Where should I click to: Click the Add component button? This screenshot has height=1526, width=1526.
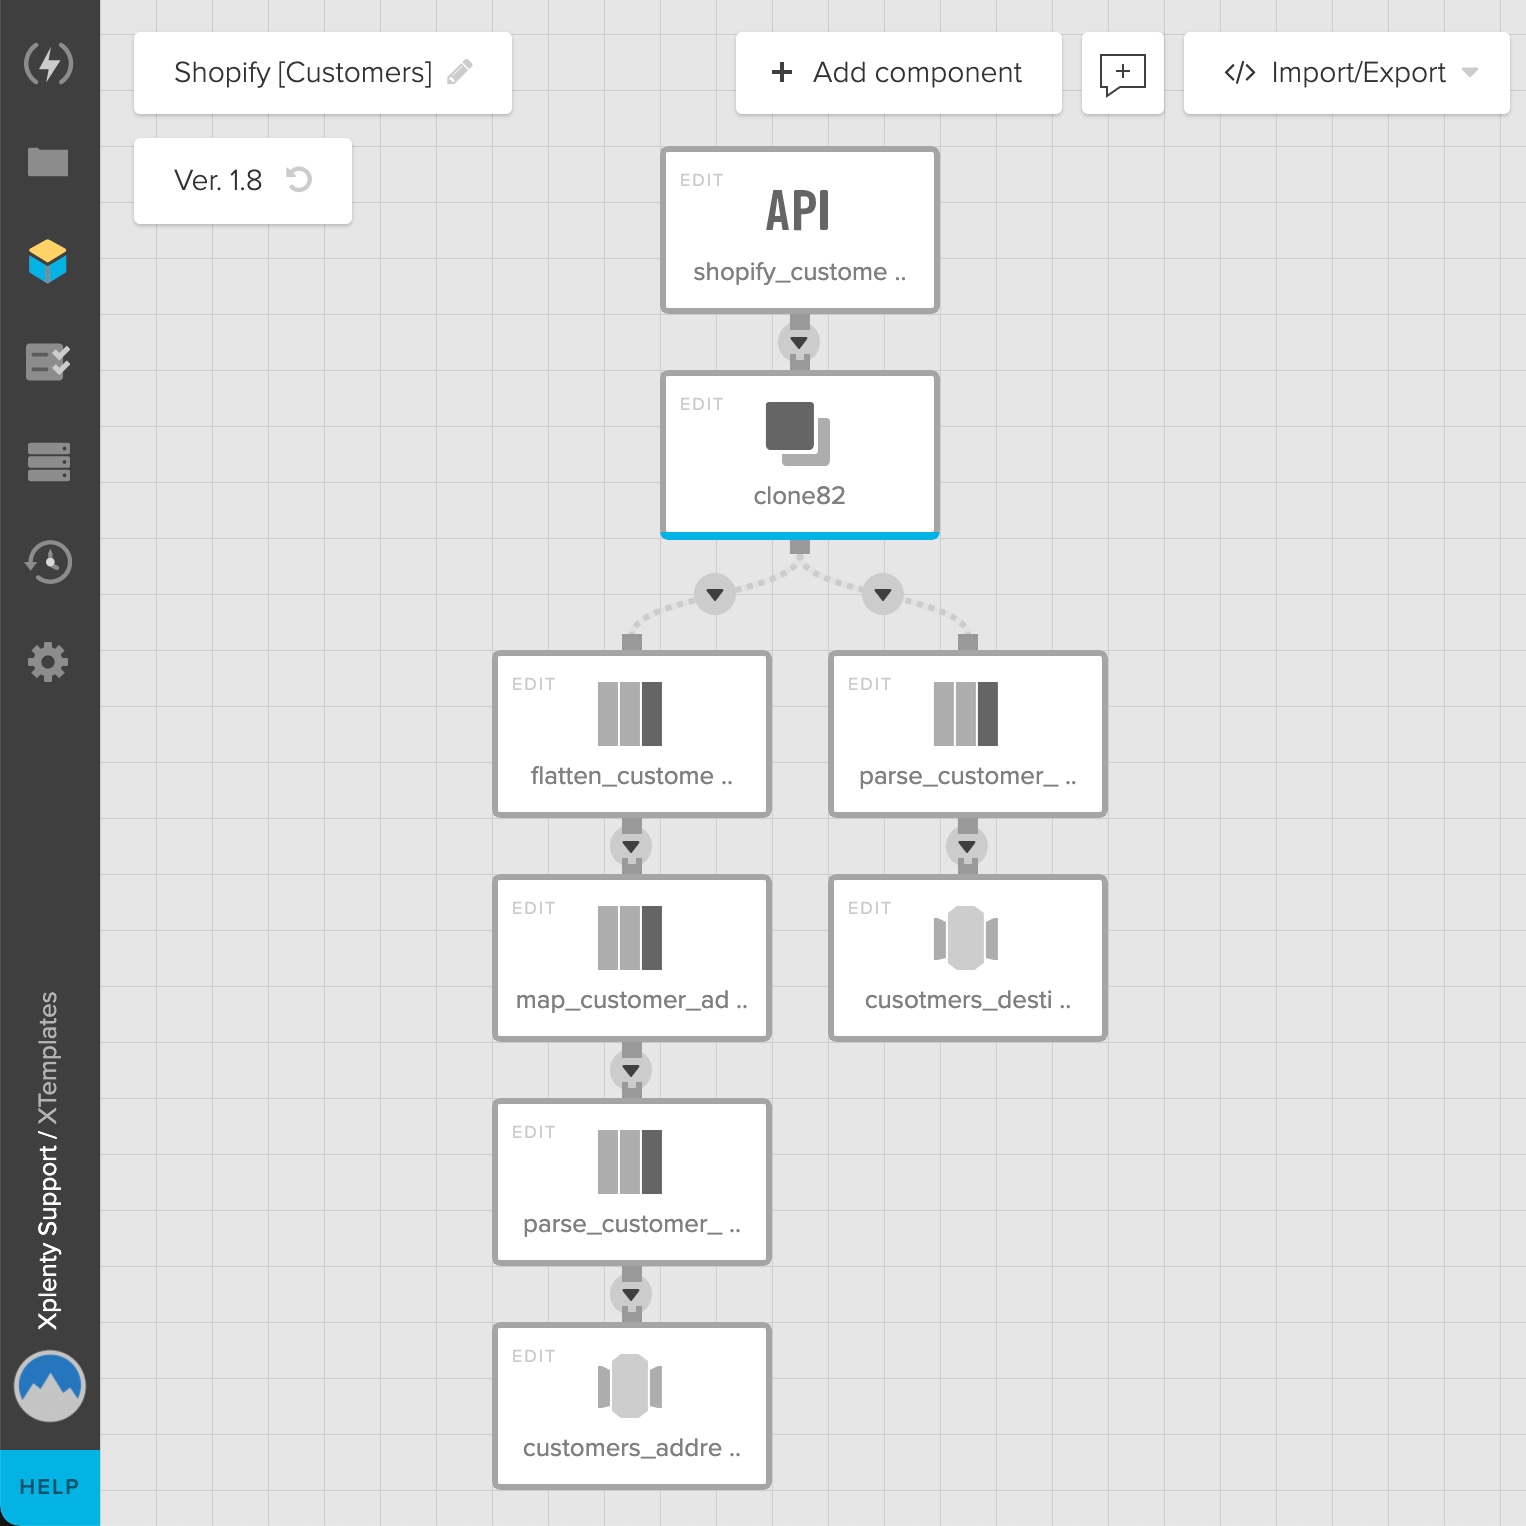pos(898,73)
